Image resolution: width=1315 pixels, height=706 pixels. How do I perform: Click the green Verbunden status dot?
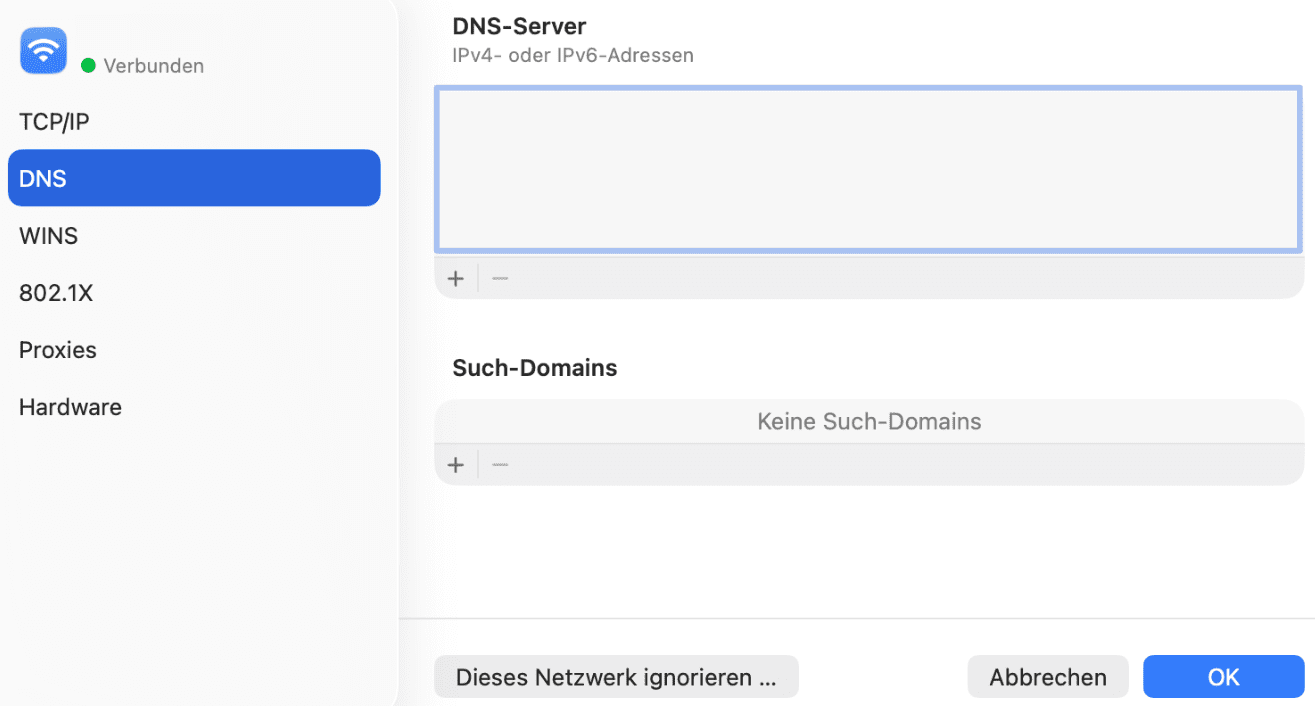pyautogui.click(x=89, y=64)
